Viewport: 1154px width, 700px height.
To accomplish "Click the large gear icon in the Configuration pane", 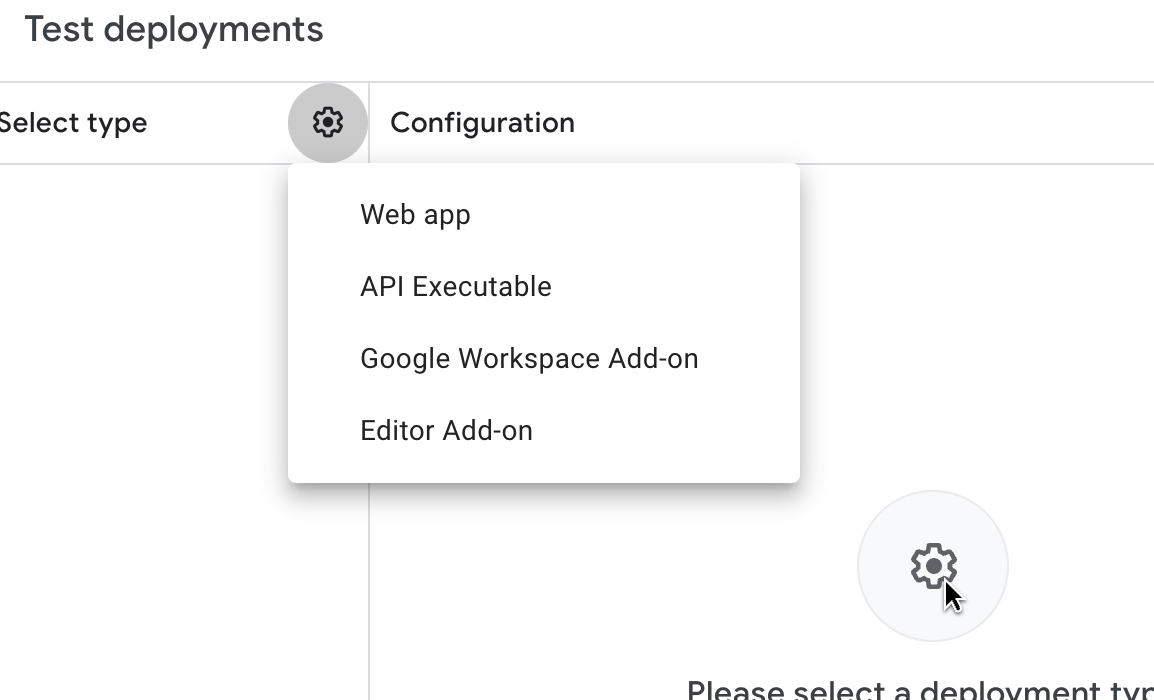I will point(932,566).
